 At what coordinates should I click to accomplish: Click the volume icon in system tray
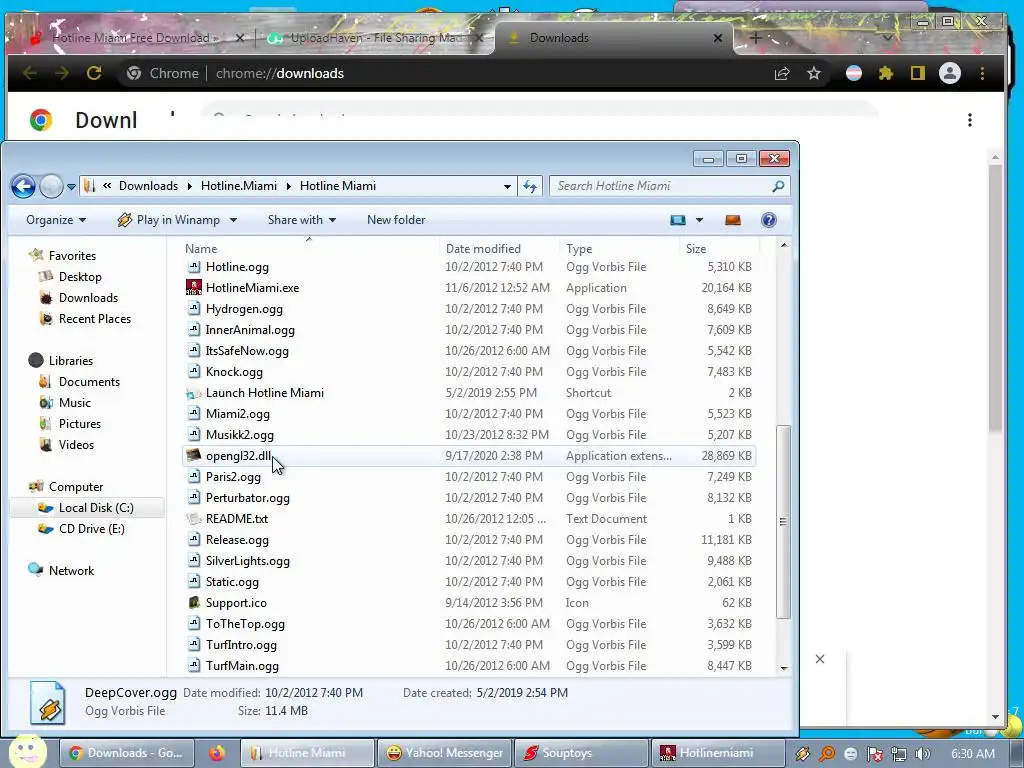923,754
